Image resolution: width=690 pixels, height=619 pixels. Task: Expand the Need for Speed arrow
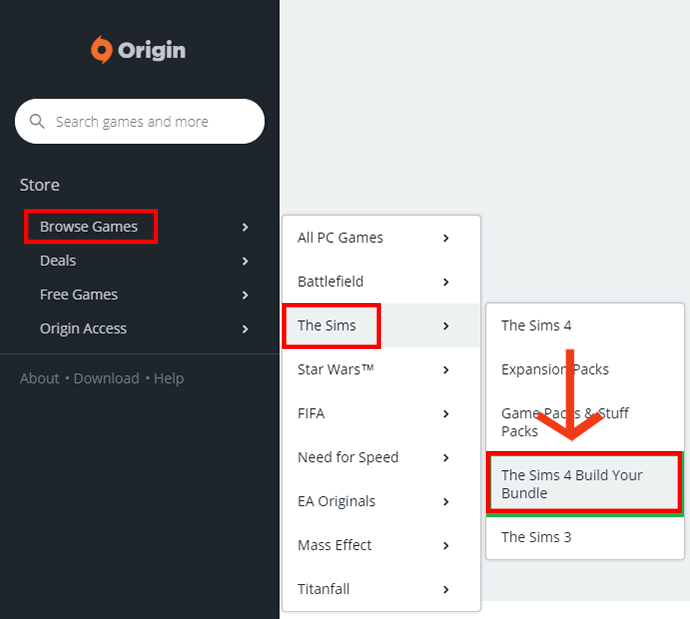(x=446, y=458)
